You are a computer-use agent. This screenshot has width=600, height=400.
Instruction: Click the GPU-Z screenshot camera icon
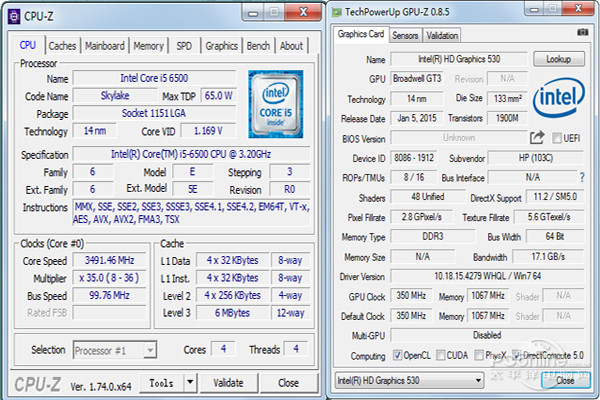tap(583, 35)
